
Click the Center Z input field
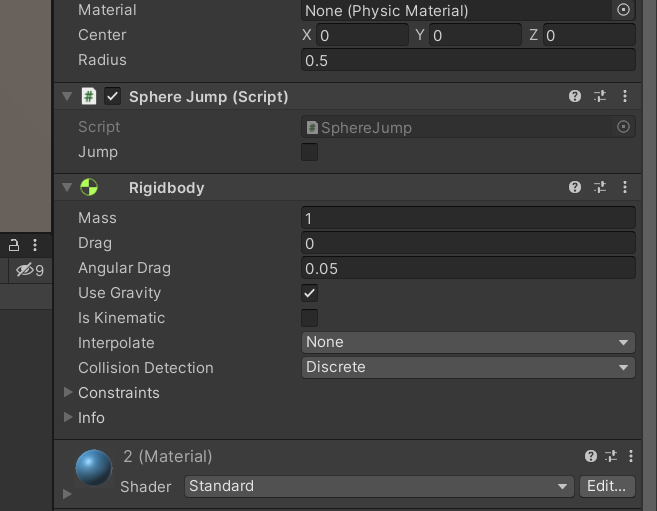click(589, 35)
